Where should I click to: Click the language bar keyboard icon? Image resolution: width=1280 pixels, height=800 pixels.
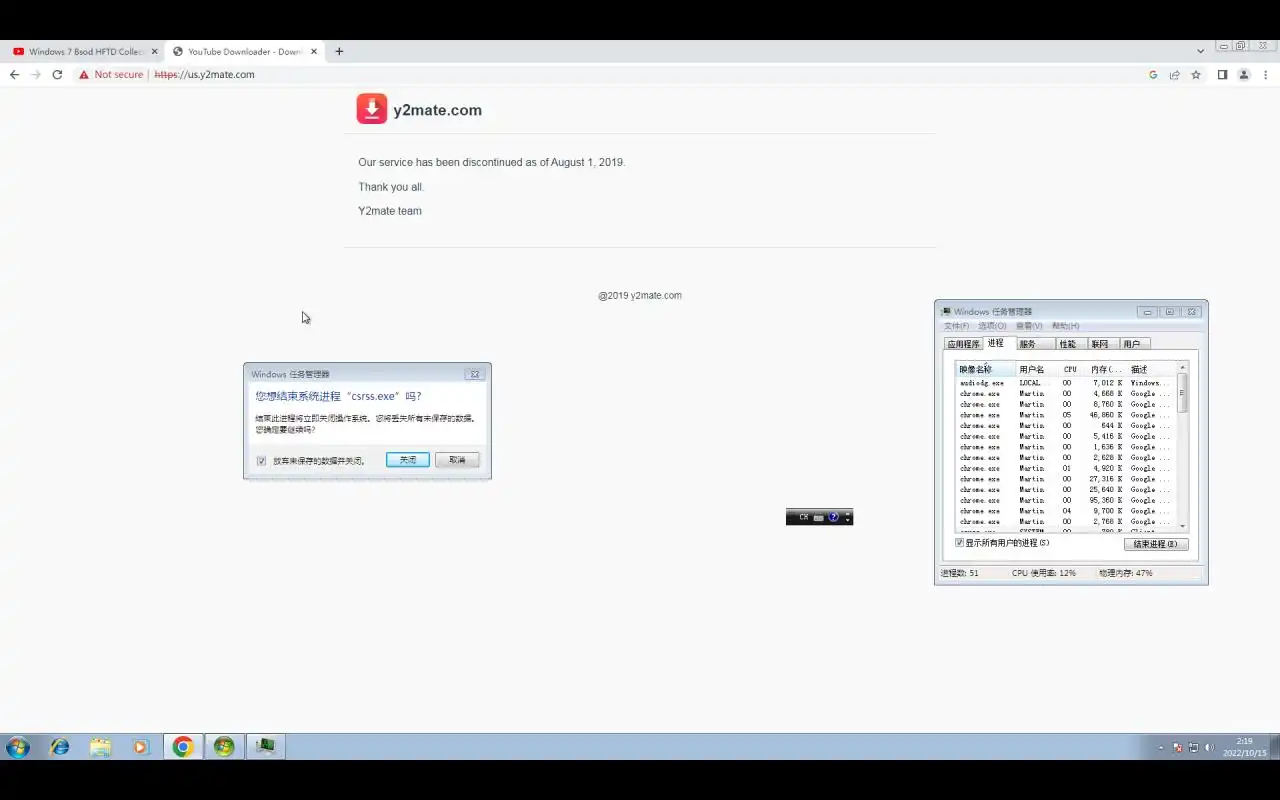pyautogui.click(x=818, y=517)
